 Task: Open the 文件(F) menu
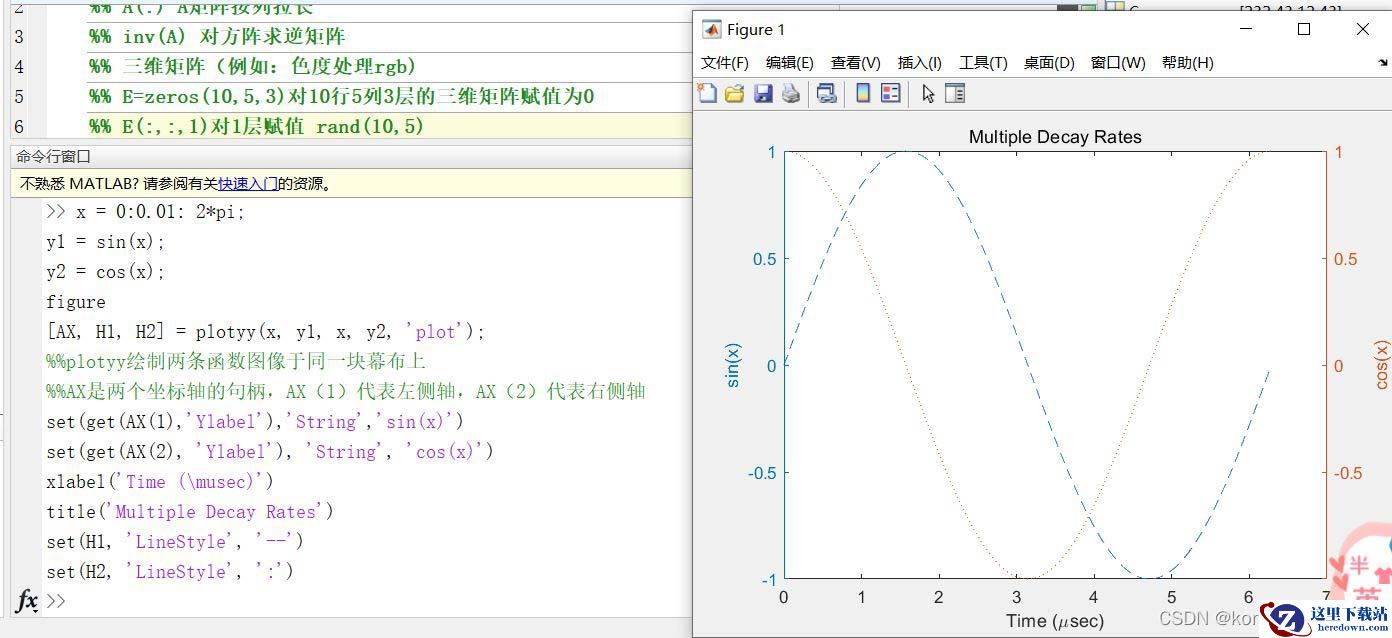[724, 63]
